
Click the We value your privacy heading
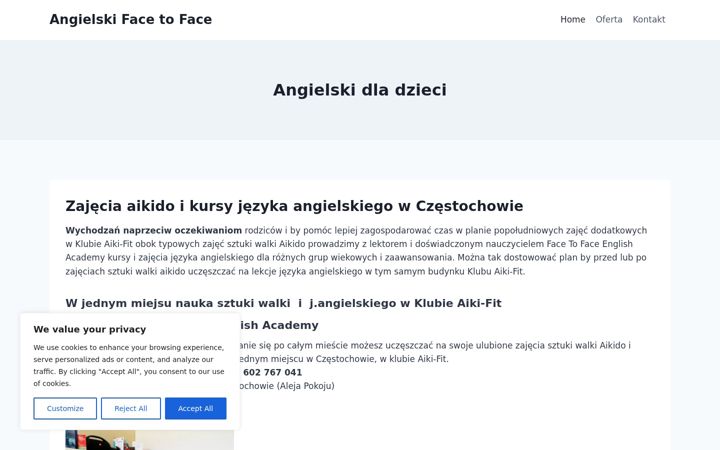[90, 329]
